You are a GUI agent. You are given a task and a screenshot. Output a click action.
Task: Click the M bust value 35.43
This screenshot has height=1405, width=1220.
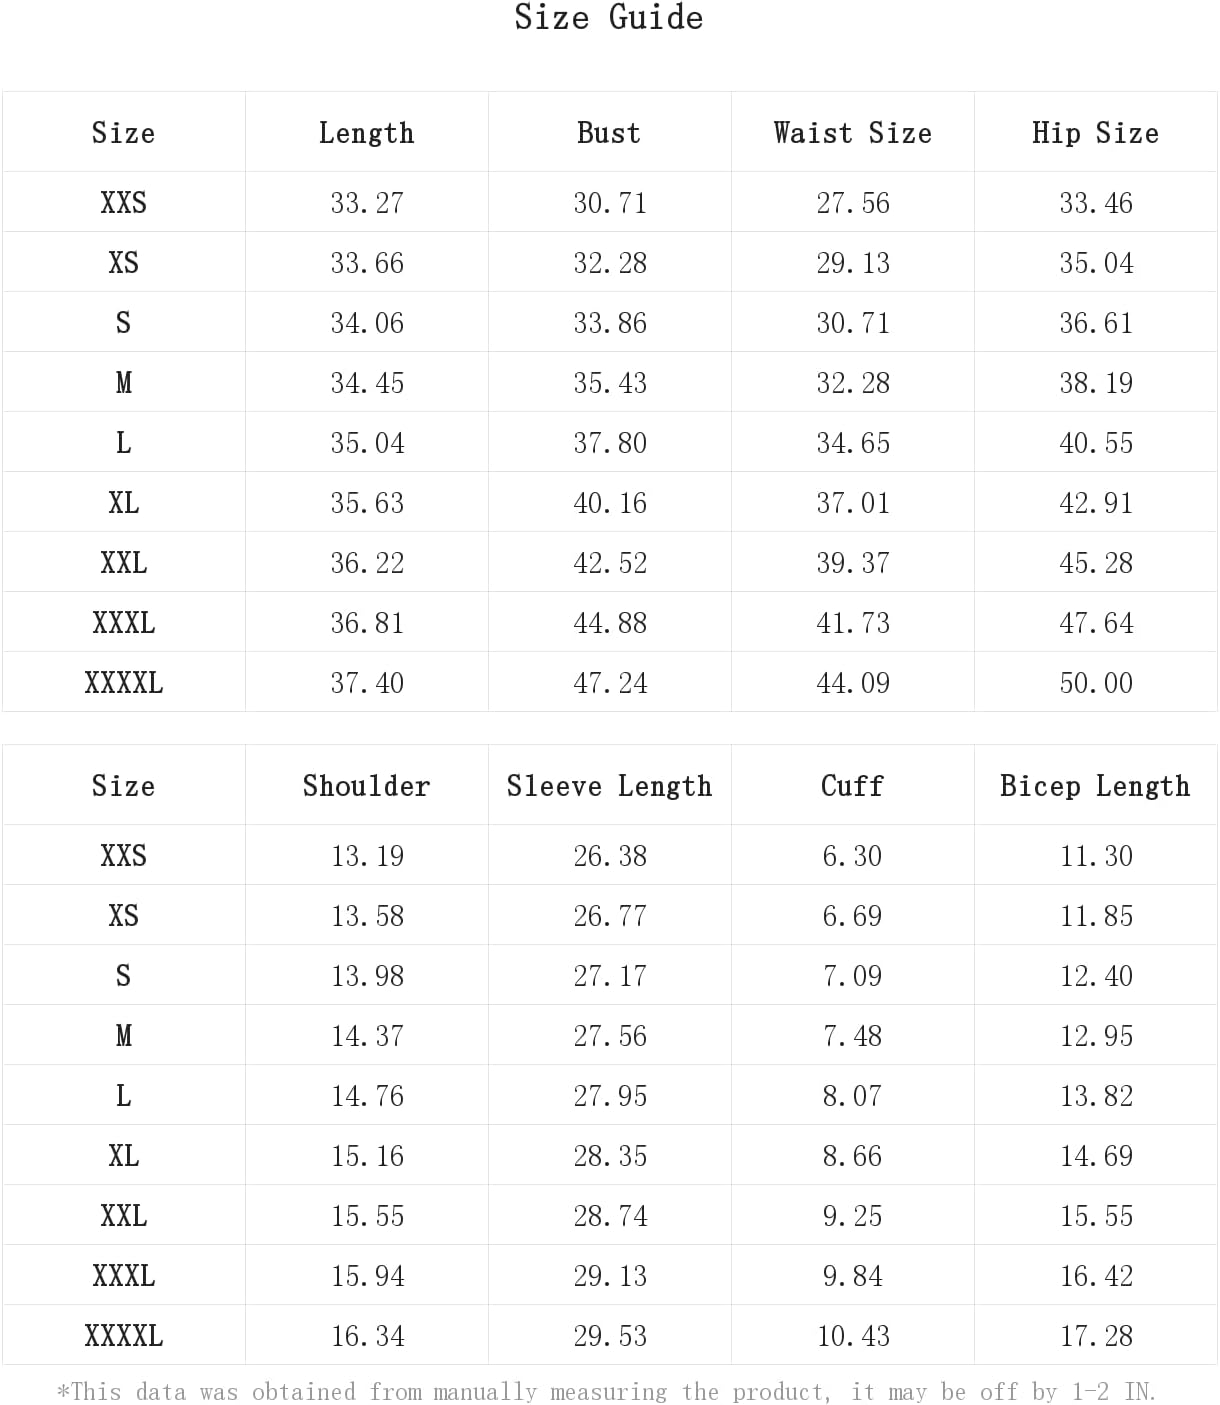pyautogui.click(x=610, y=383)
